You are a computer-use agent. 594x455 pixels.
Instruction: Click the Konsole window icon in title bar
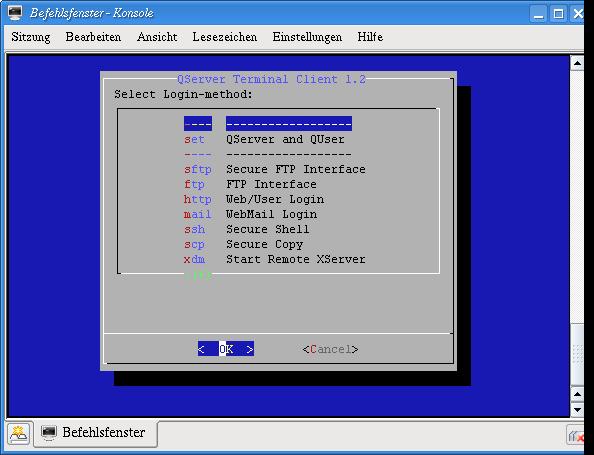coord(15,13)
